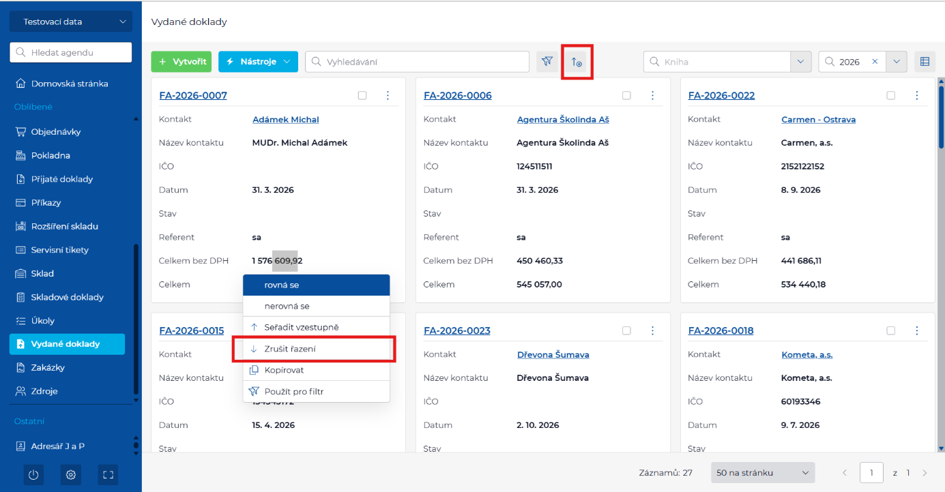945x492 pixels.
Task: Open settings gear in sidebar footer
Action: pyautogui.click(x=71, y=475)
